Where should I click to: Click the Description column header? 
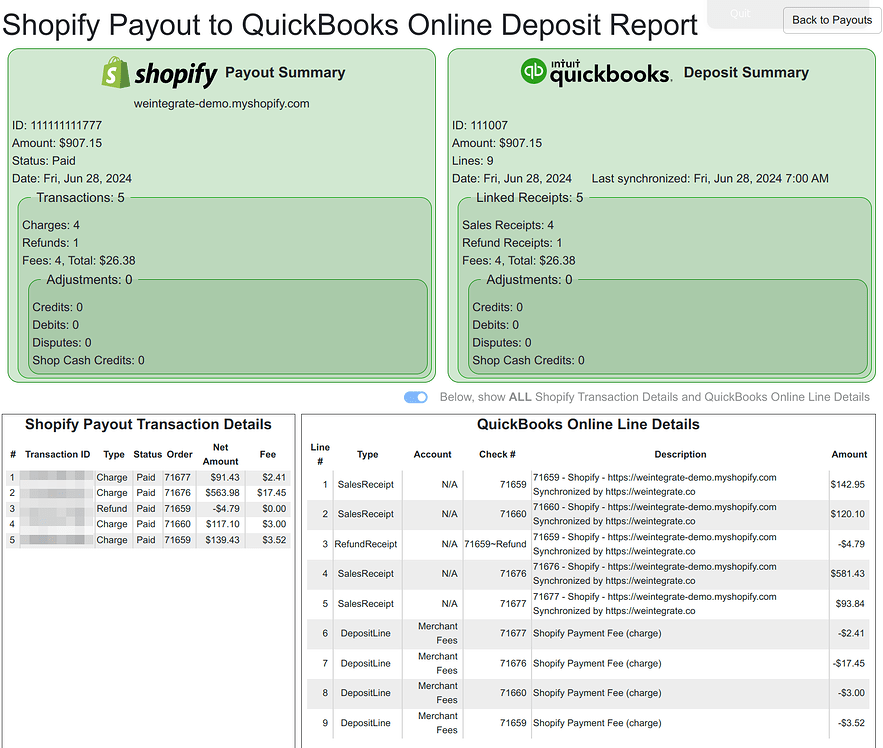point(680,455)
